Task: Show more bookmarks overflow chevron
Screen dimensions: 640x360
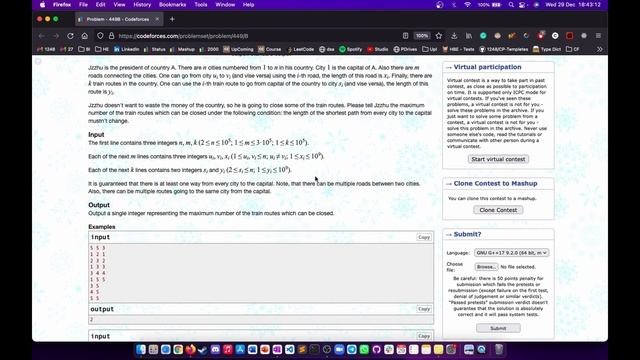Action: pyautogui.click(x=600, y=49)
